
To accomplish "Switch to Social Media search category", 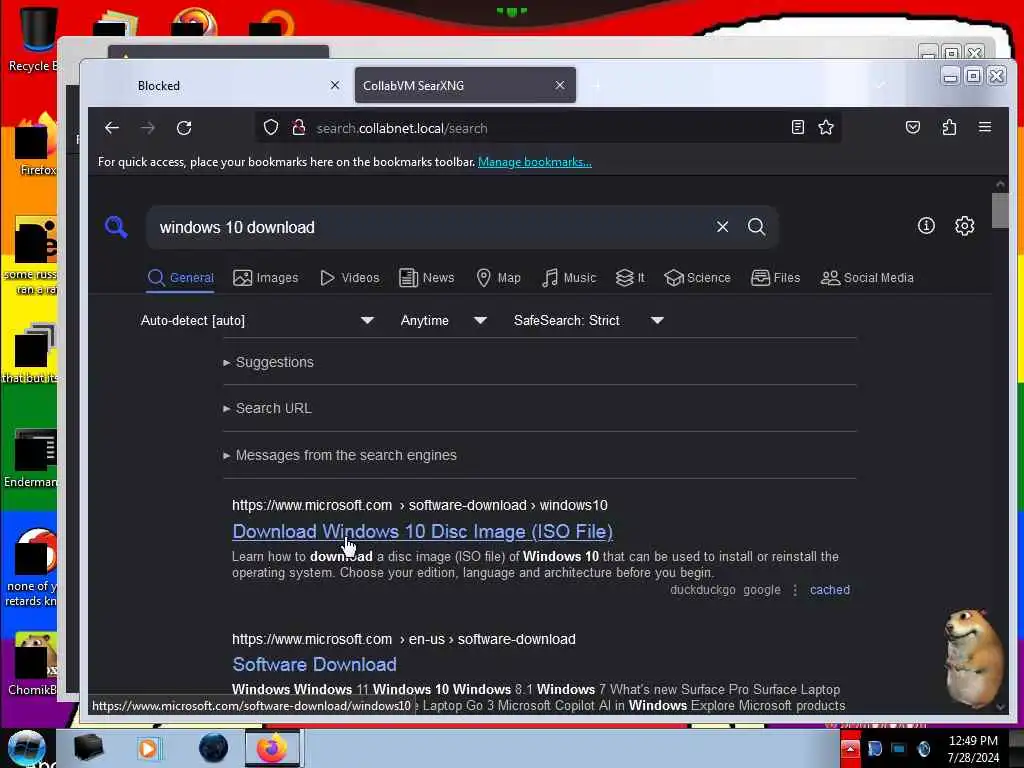I will coord(867,278).
